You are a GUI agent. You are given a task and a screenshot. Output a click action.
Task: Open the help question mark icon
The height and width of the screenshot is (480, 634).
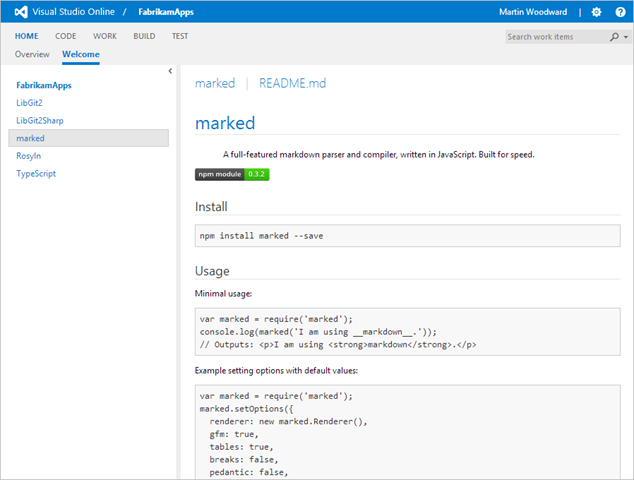[620, 12]
